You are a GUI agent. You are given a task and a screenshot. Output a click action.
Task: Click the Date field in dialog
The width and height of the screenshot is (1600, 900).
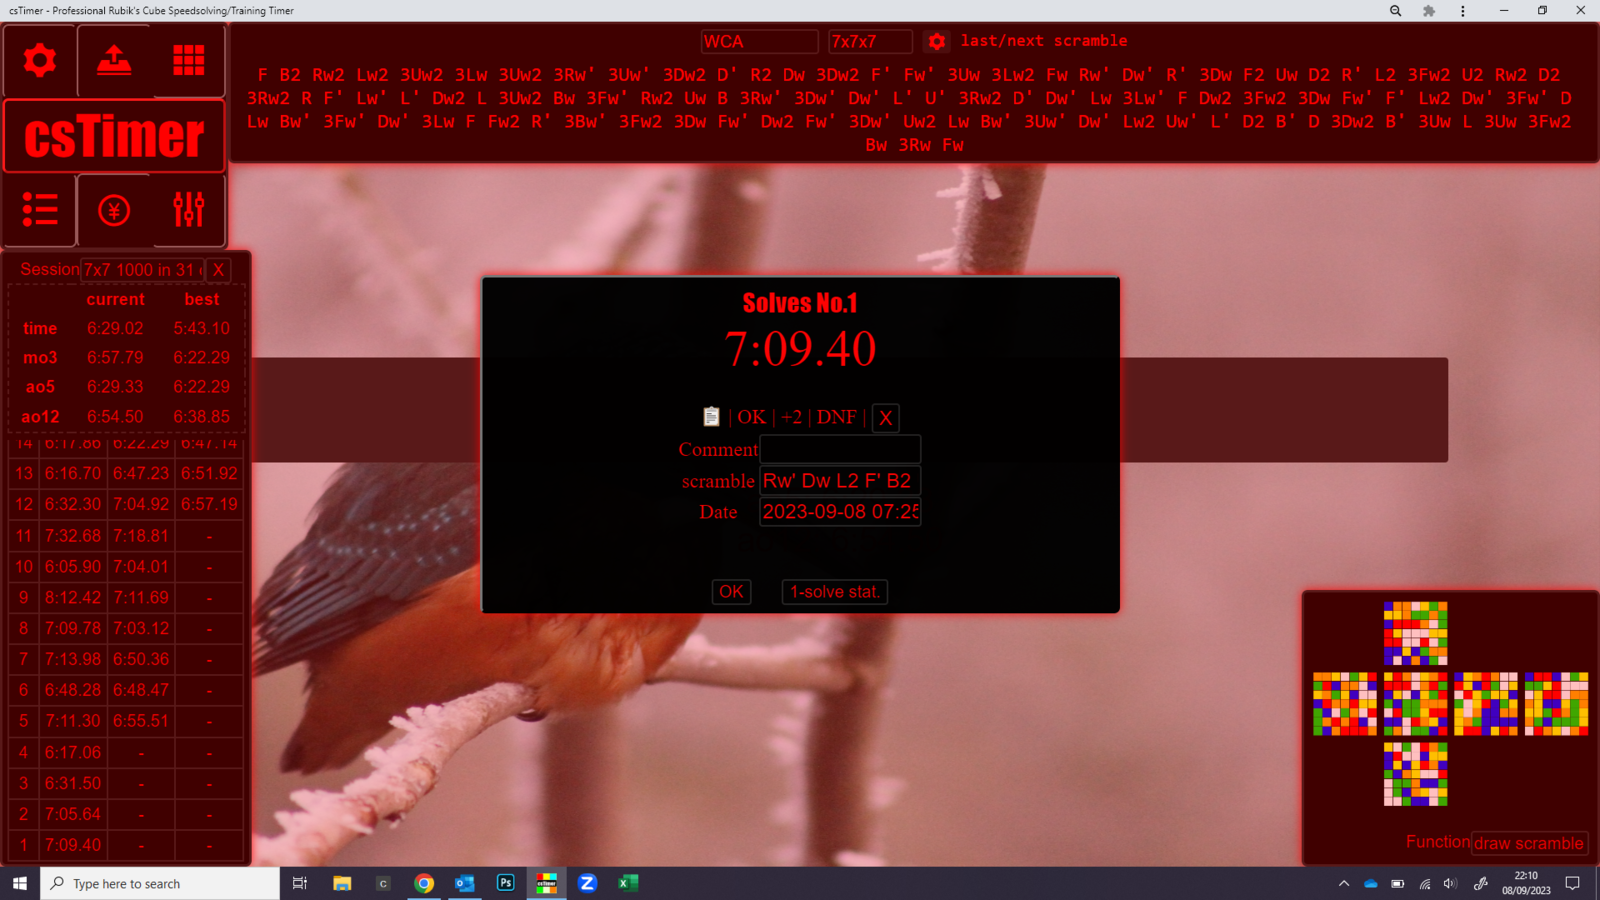840,512
